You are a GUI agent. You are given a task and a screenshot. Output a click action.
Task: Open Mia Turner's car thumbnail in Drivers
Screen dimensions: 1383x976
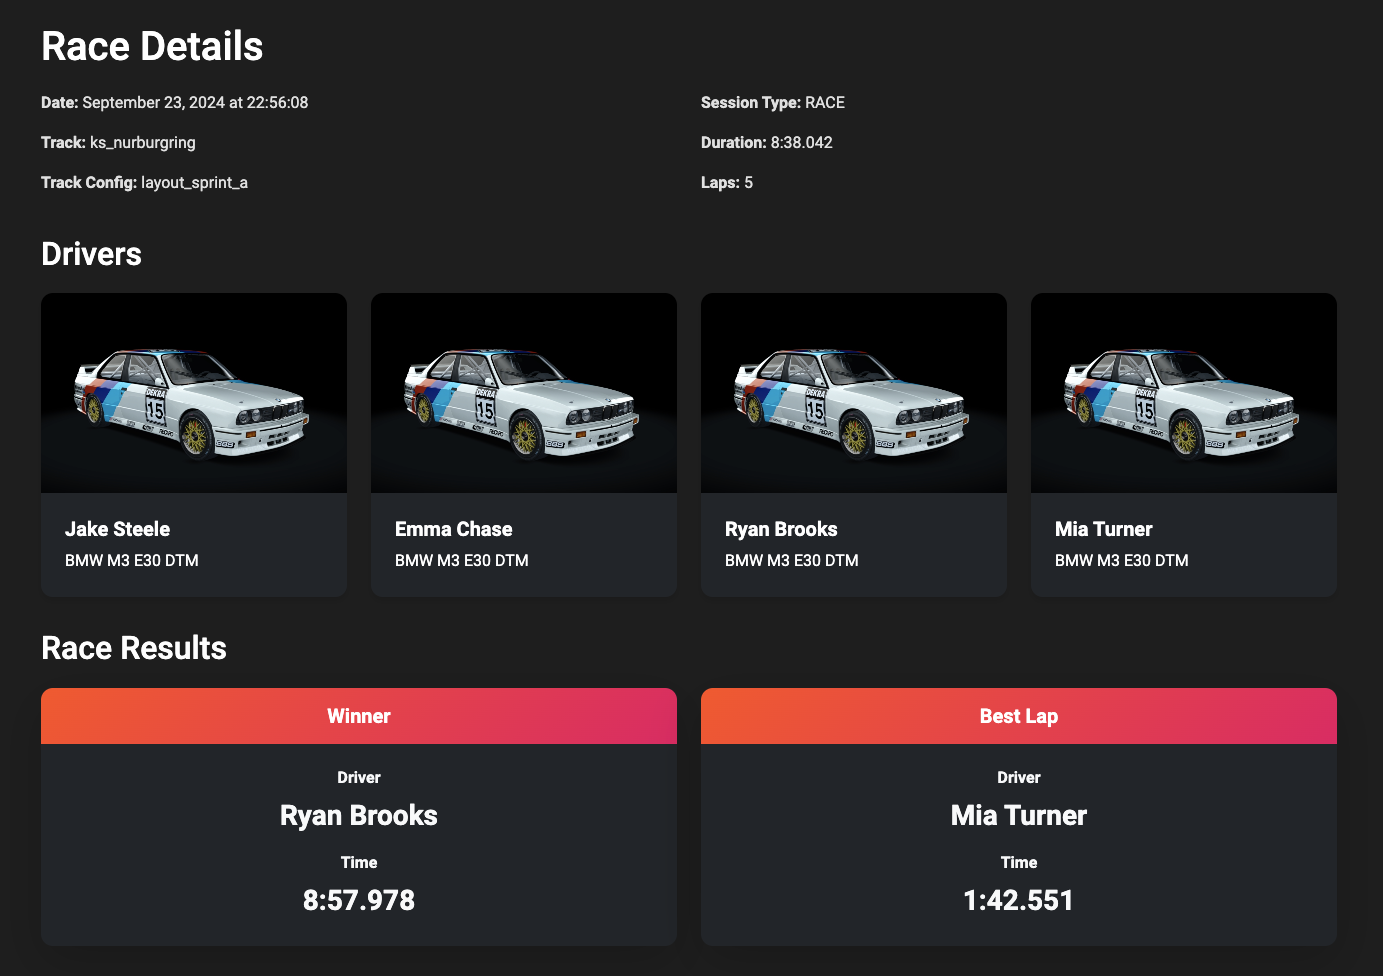tap(1184, 393)
